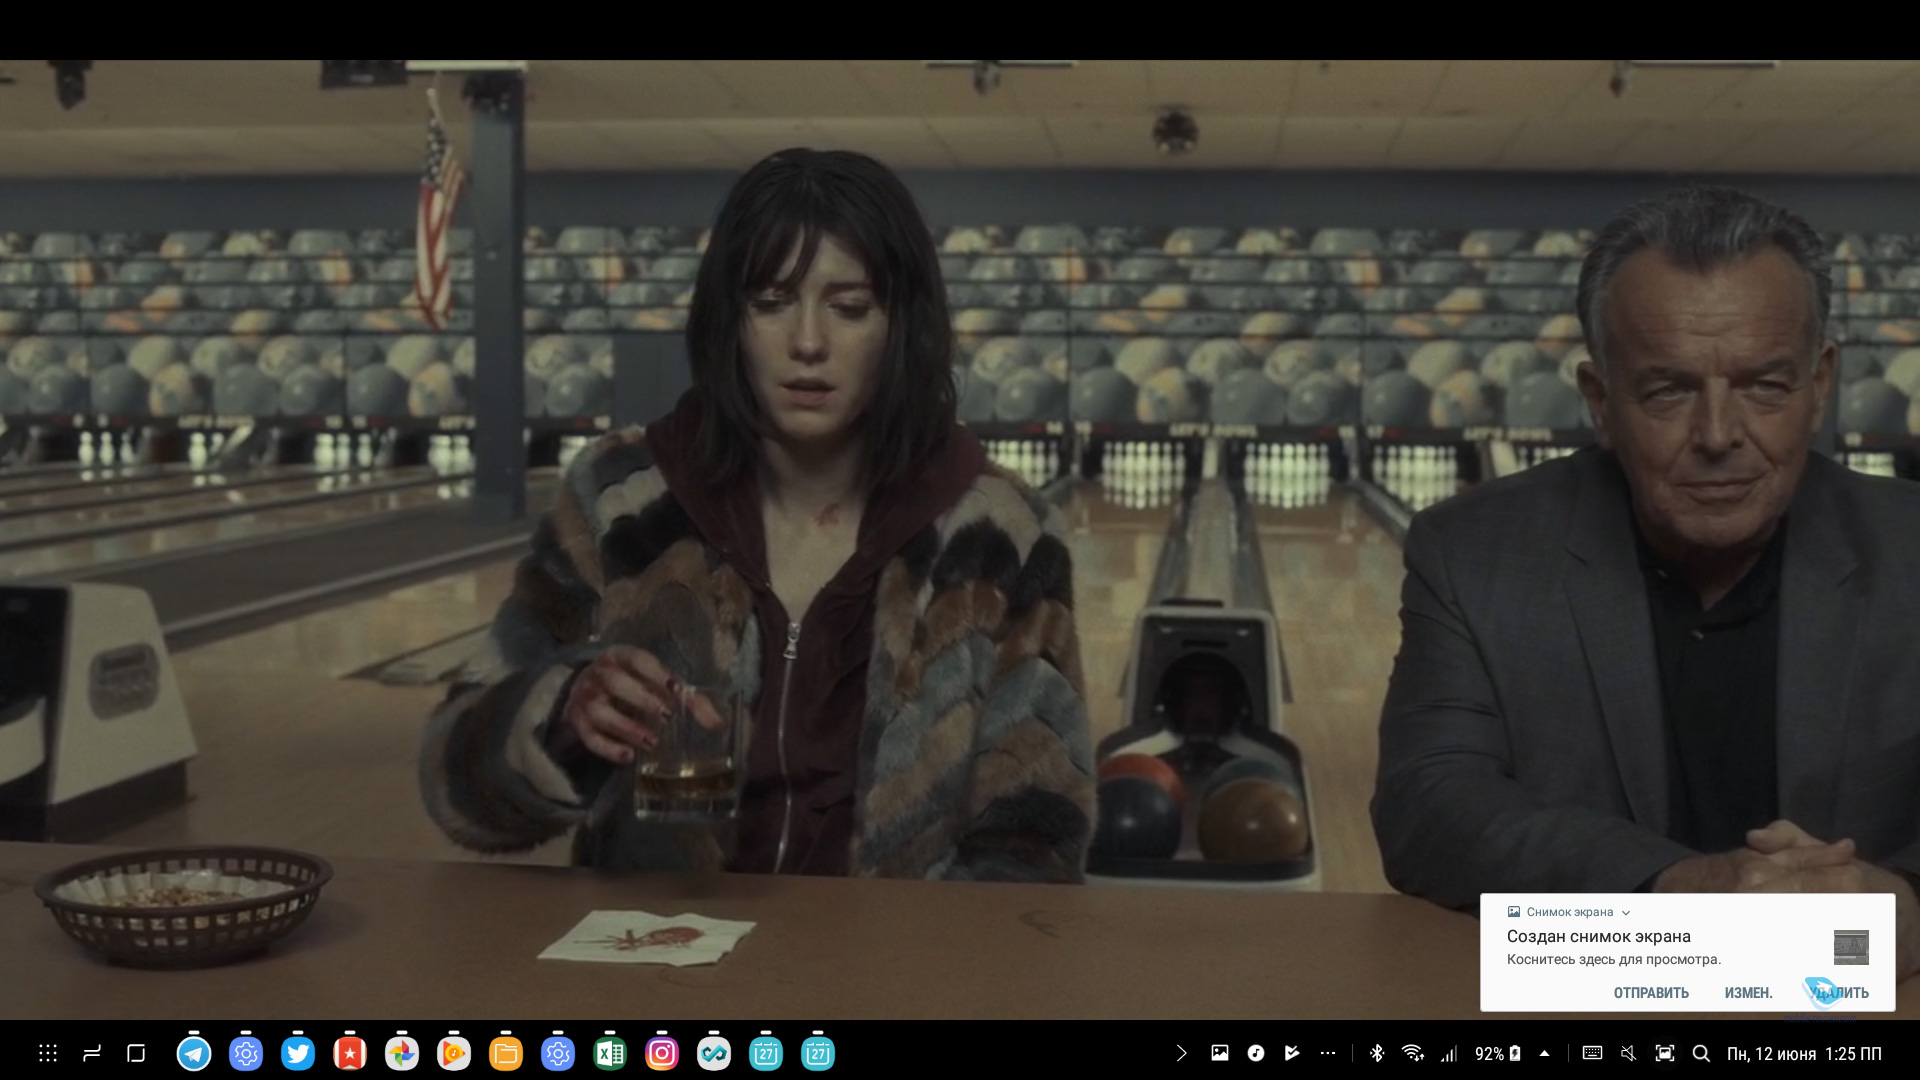Open Instagram from the taskbar
This screenshot has height=1080, width=1920.
click(x=662, y=1053)
